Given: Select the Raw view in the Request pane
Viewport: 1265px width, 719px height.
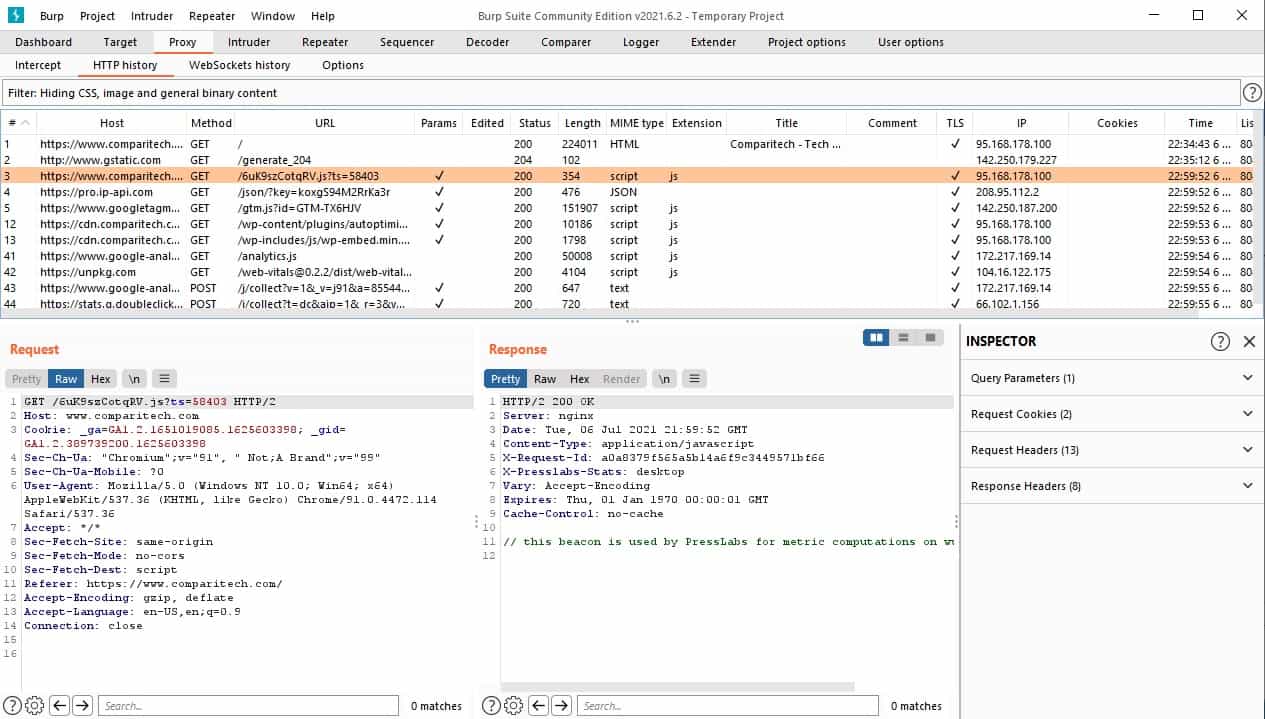Looking at the screenshot, I should [66, 379].
